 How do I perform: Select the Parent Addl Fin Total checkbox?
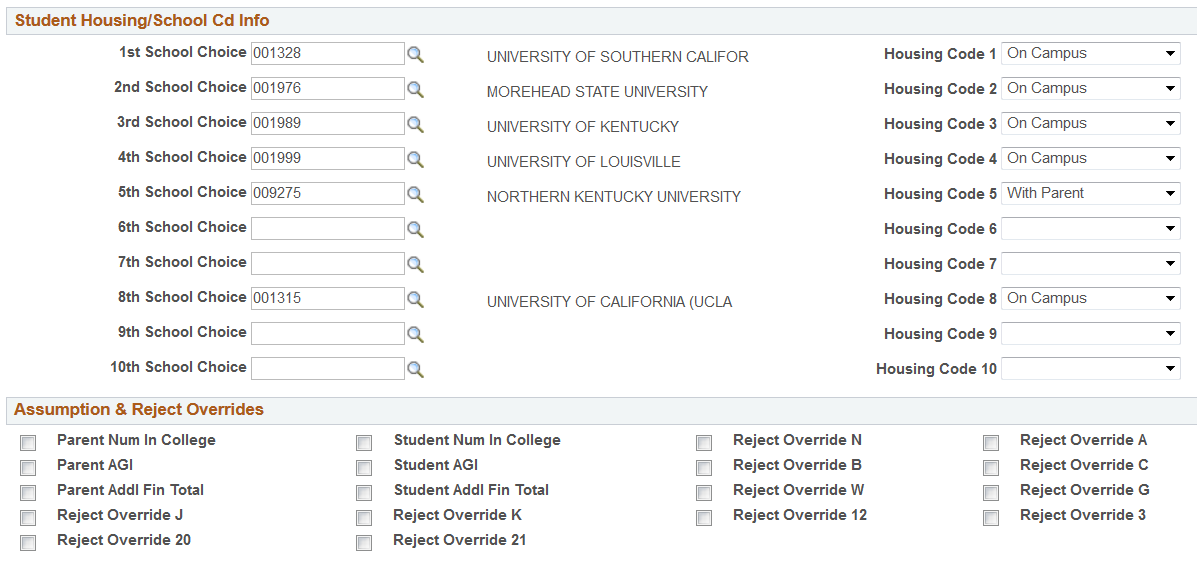pyautogui.click(x=28, y=493)
